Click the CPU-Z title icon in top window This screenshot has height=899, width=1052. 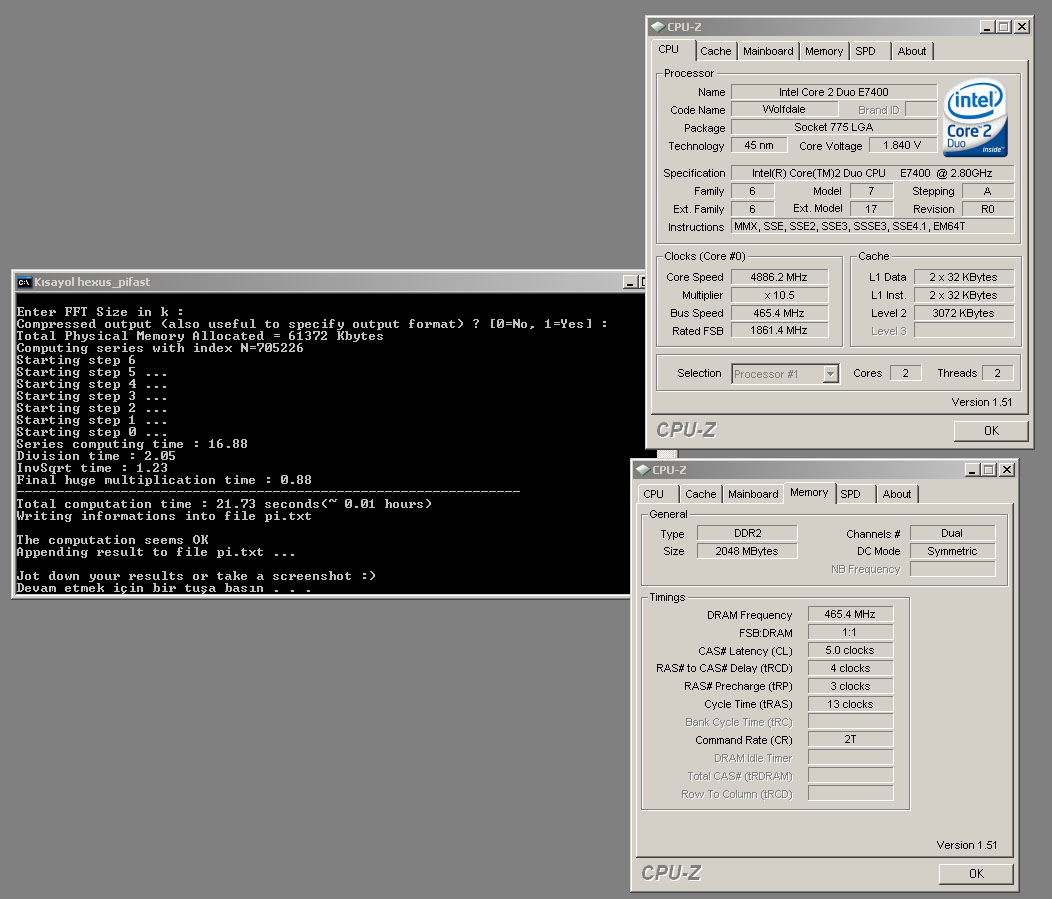tap(658, 27)
